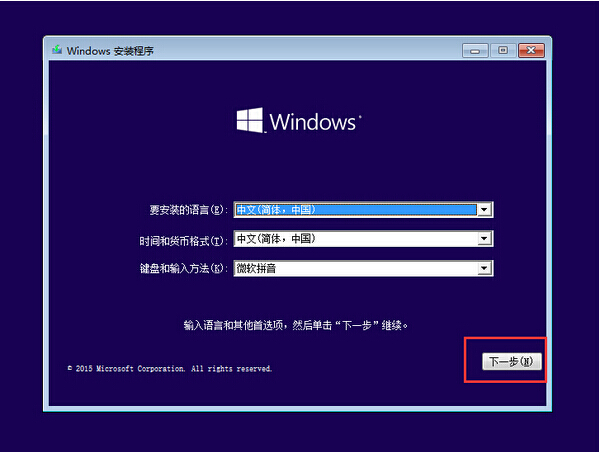Minimize the Windows 安装程序 window

476,50
